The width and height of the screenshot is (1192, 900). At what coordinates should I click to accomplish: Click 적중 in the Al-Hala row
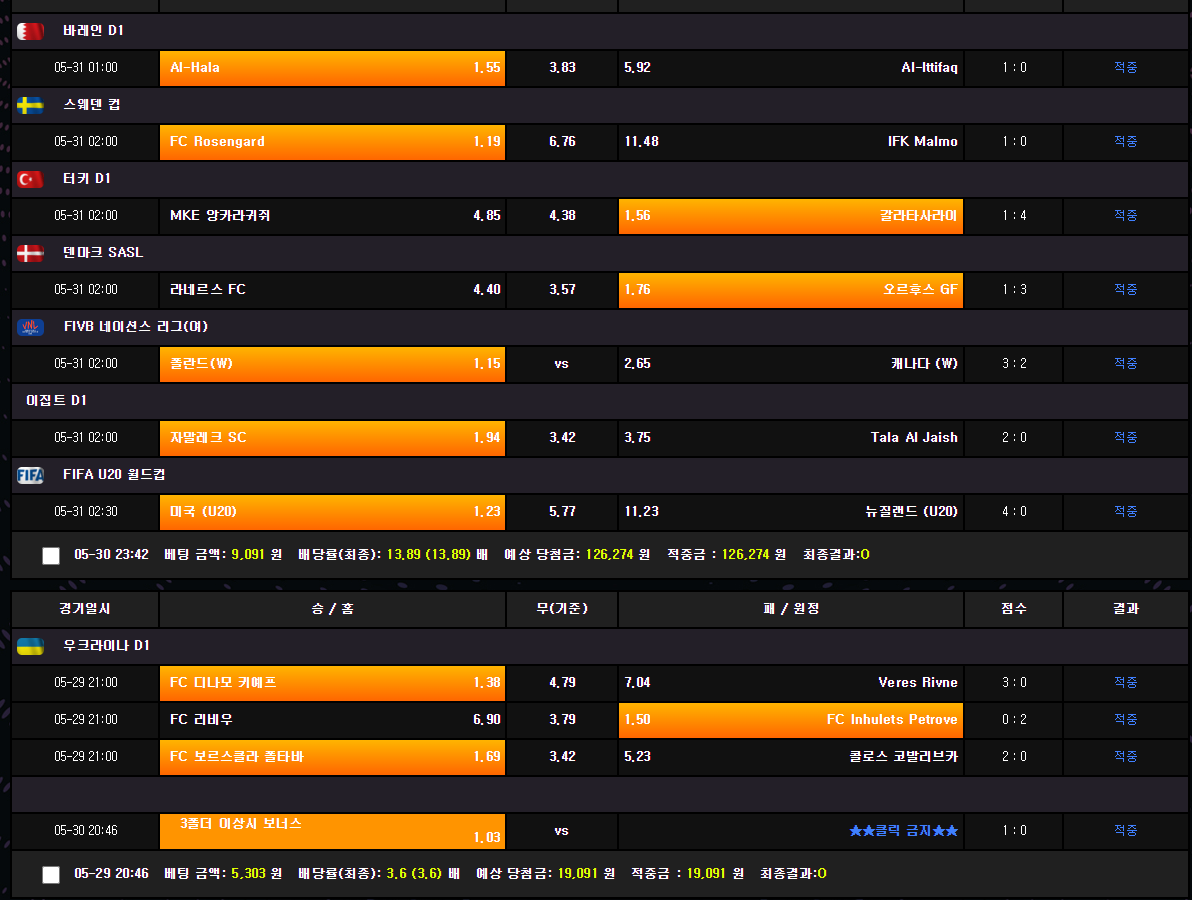point(1125,68)
